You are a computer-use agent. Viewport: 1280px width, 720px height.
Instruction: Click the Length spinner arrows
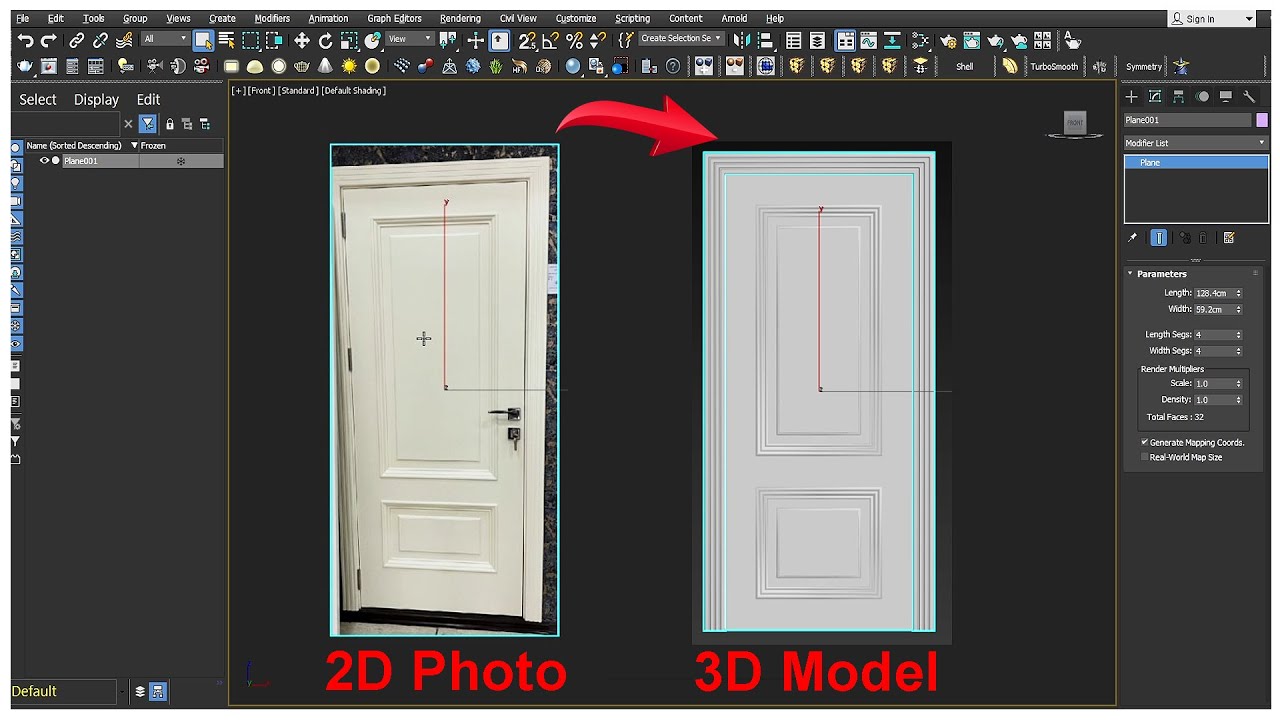click(1238, 293)
